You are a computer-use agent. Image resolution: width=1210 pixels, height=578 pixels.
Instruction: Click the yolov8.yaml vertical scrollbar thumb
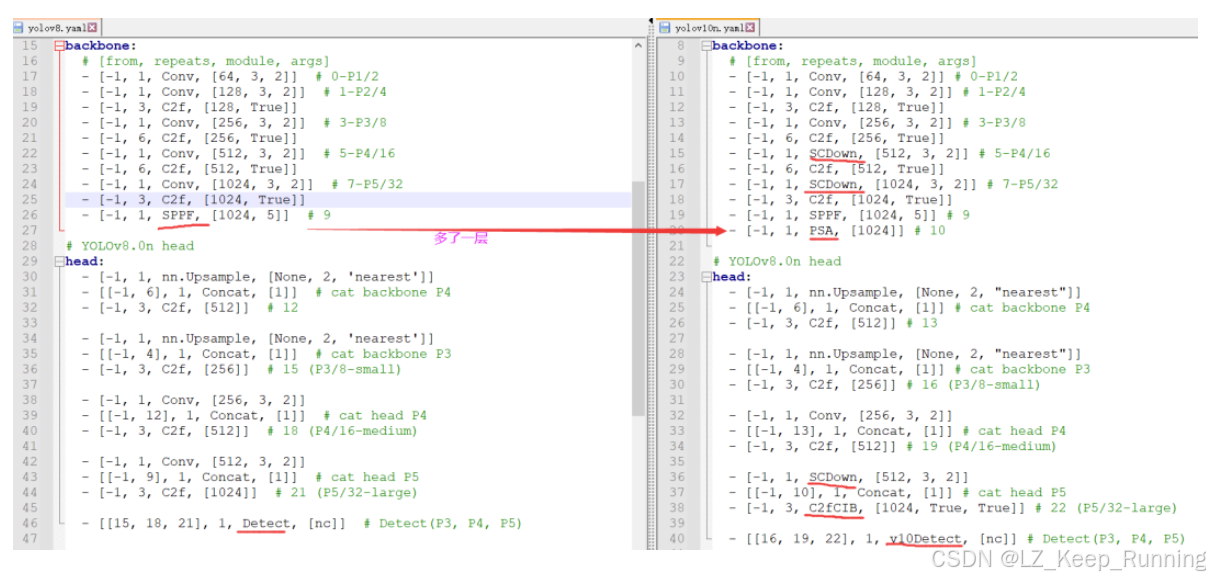point(639,298)
